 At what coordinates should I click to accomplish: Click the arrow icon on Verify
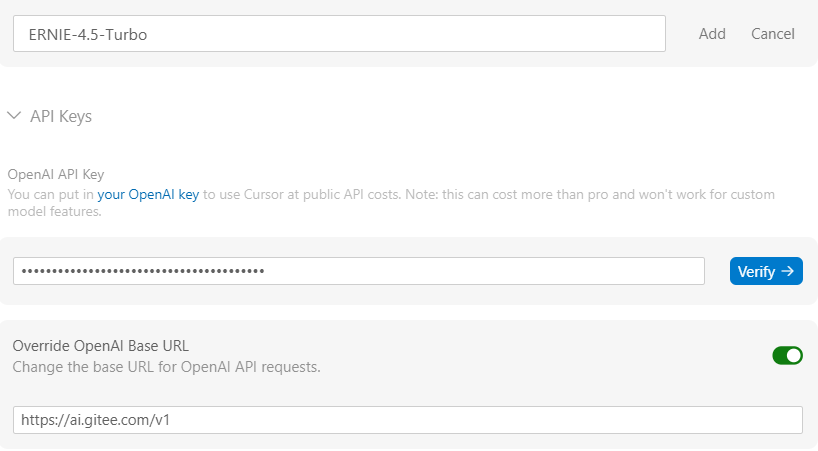click(787, 271)
